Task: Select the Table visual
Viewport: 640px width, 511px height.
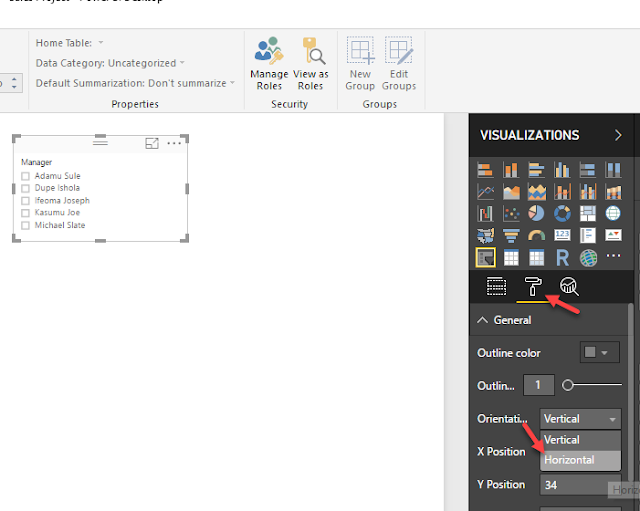Action: coord(511,258)
